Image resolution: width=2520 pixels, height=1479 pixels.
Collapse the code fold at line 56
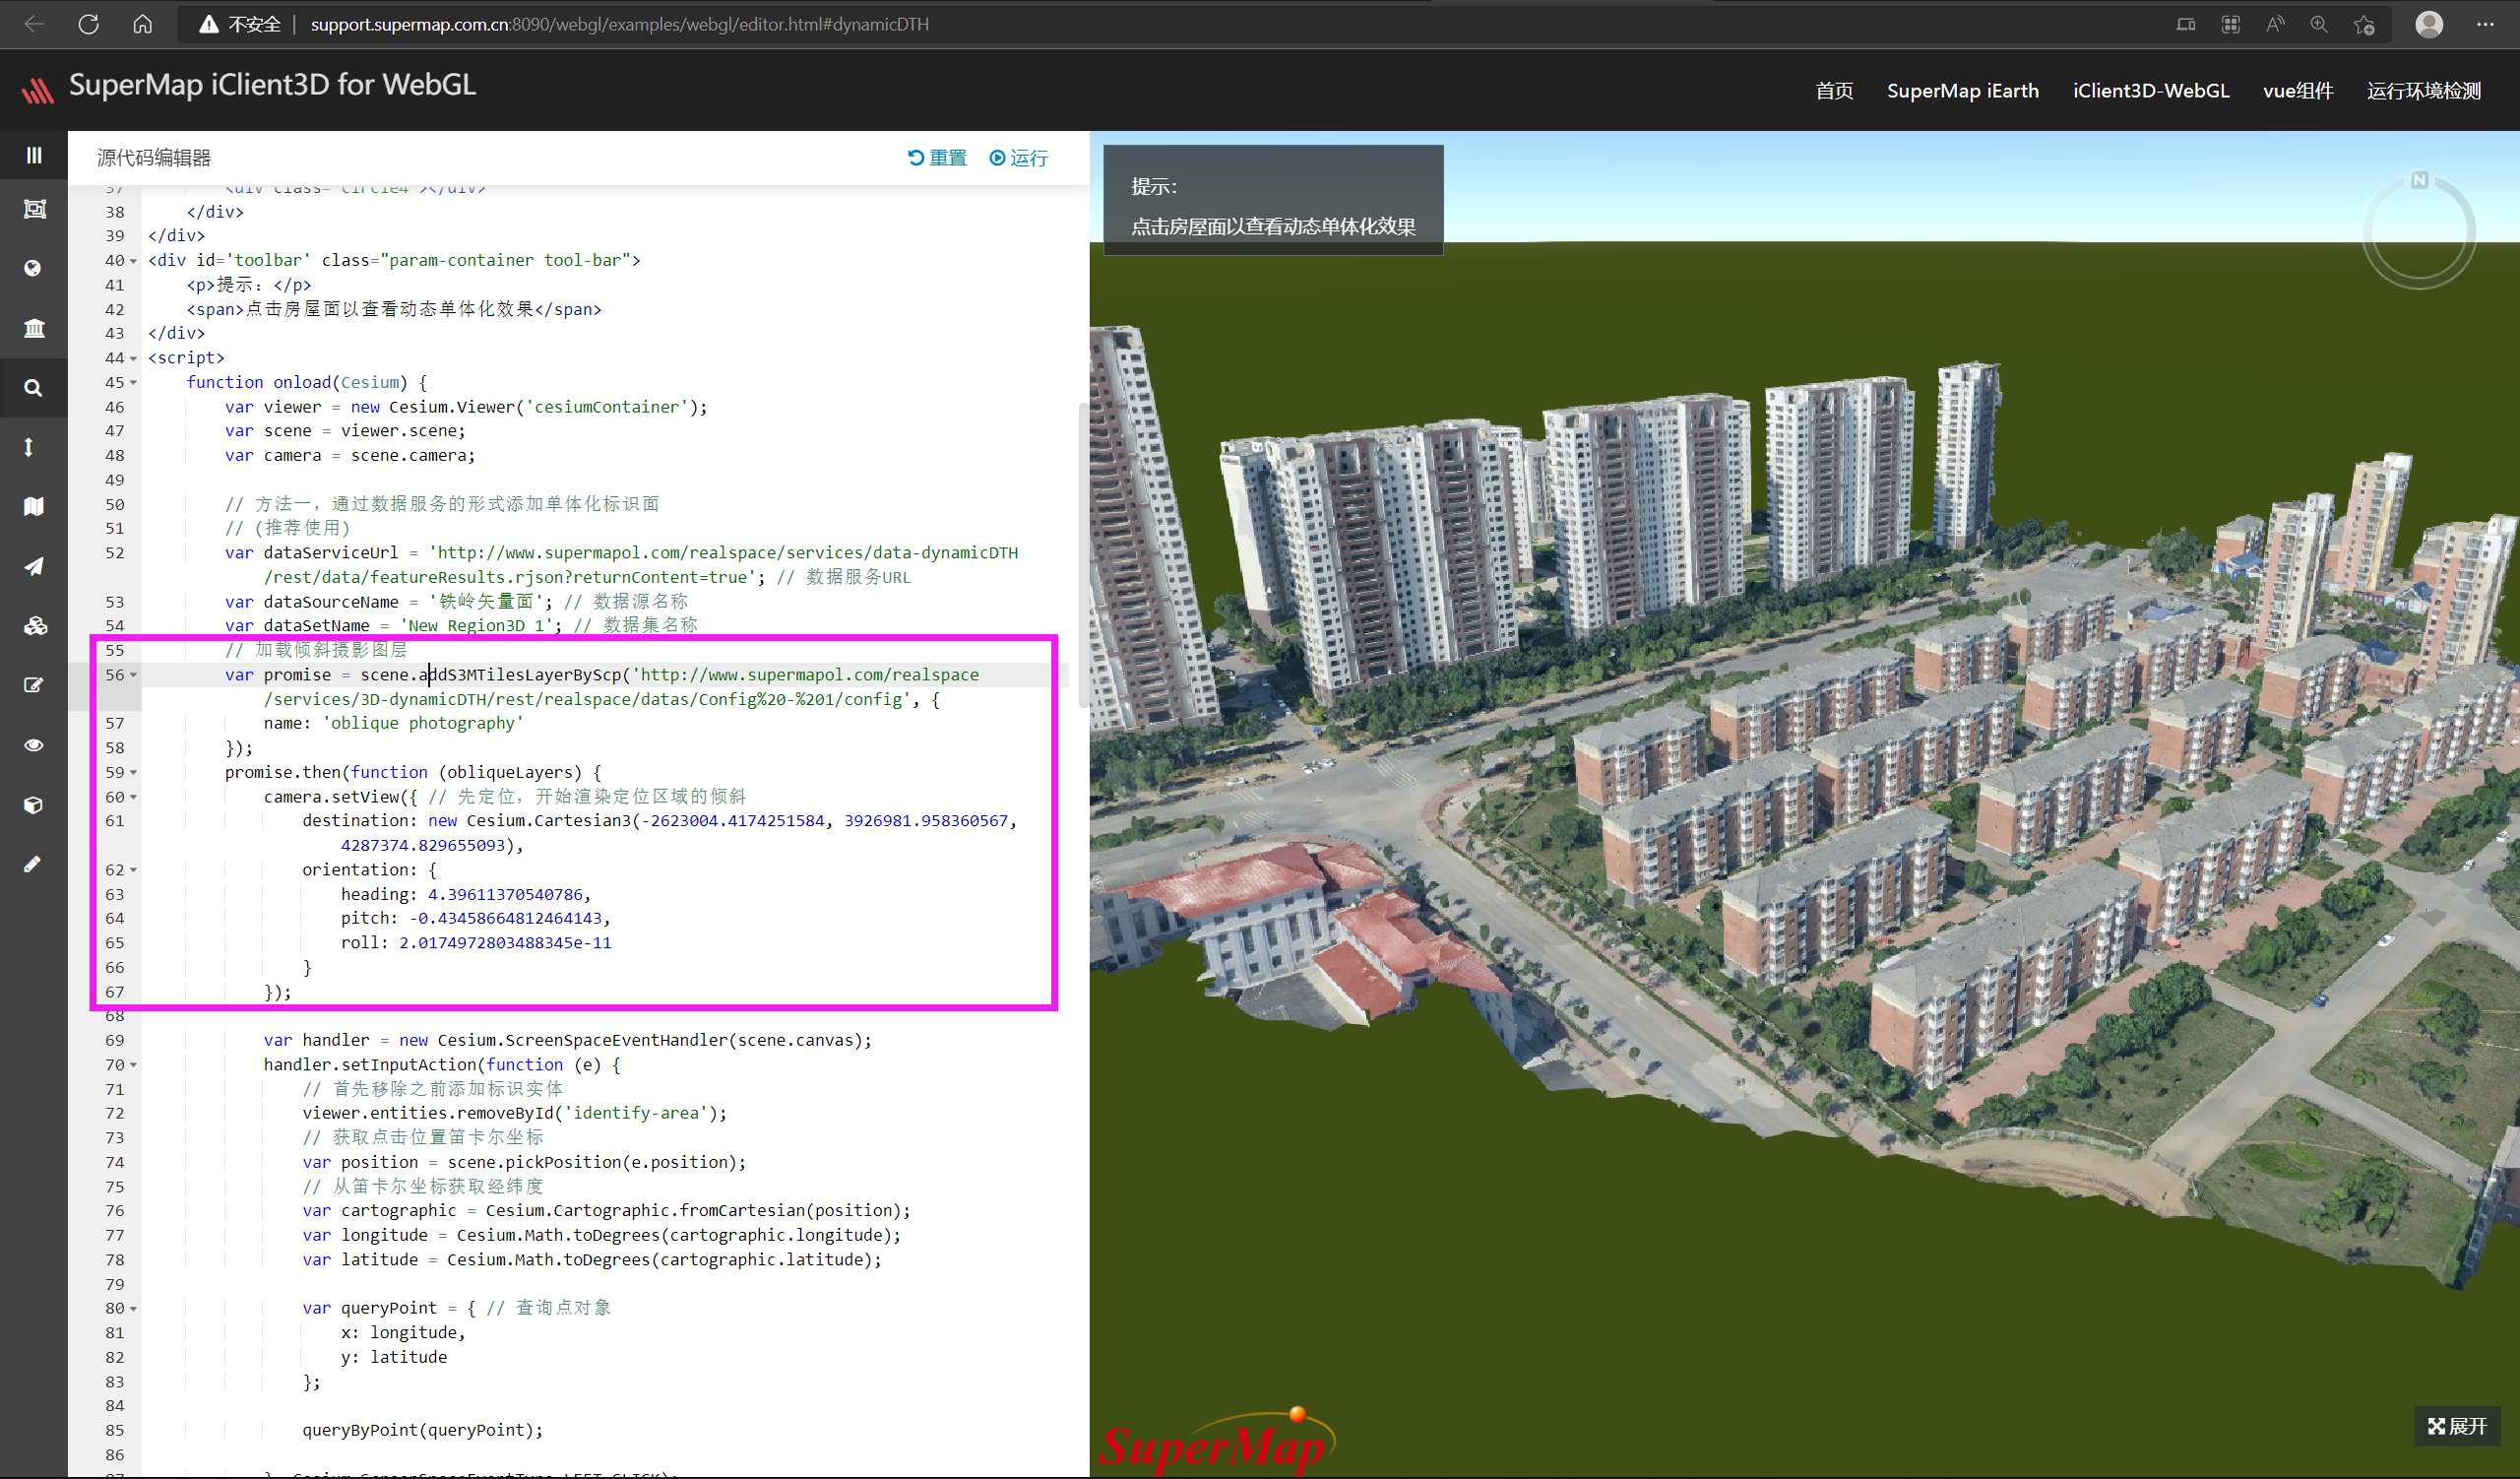point(133,675)
